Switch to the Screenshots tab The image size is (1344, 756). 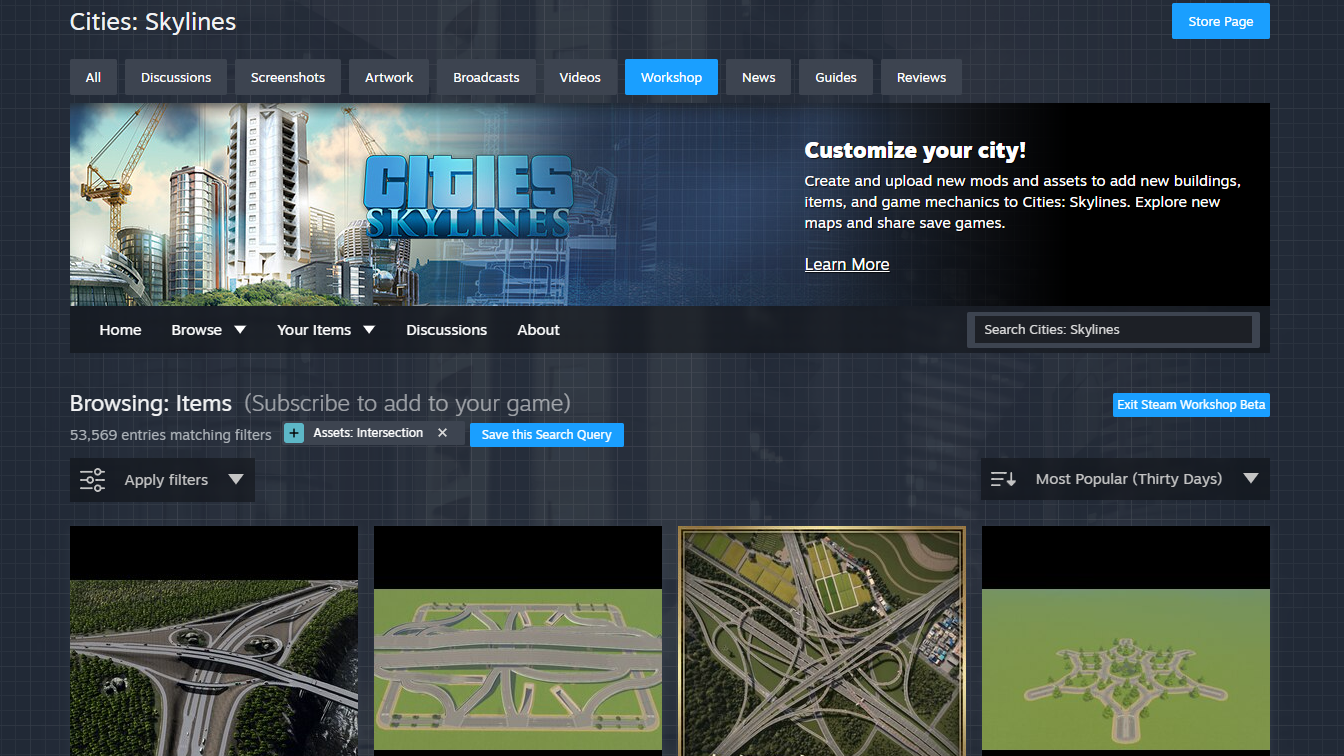(x=287, y=77)
